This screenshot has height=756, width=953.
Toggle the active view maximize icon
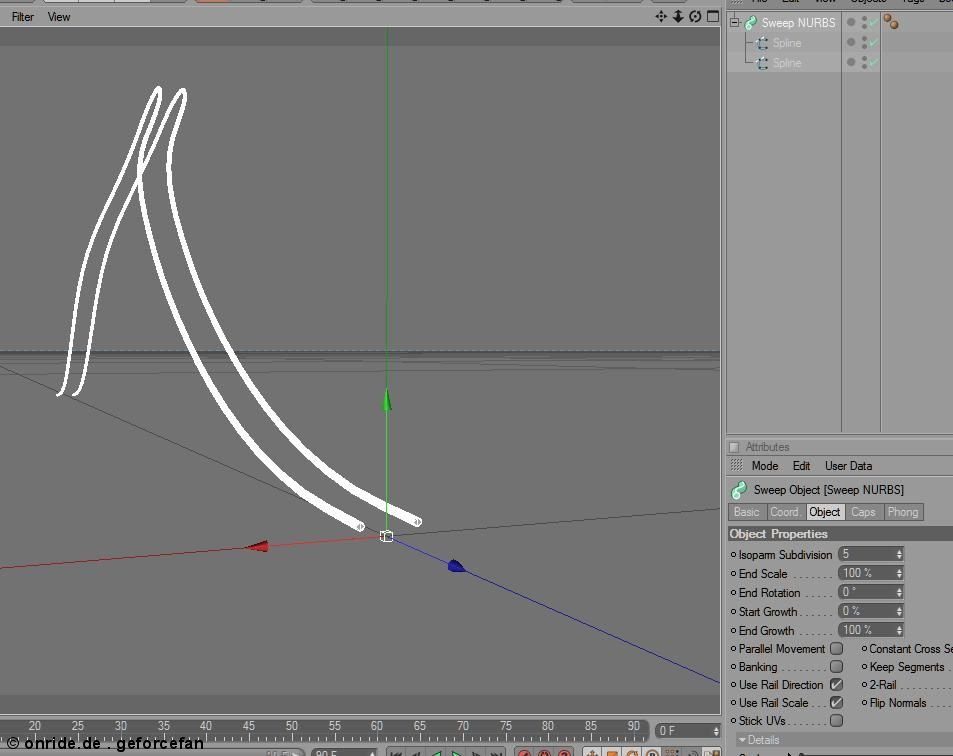click(x=713, y=16)
